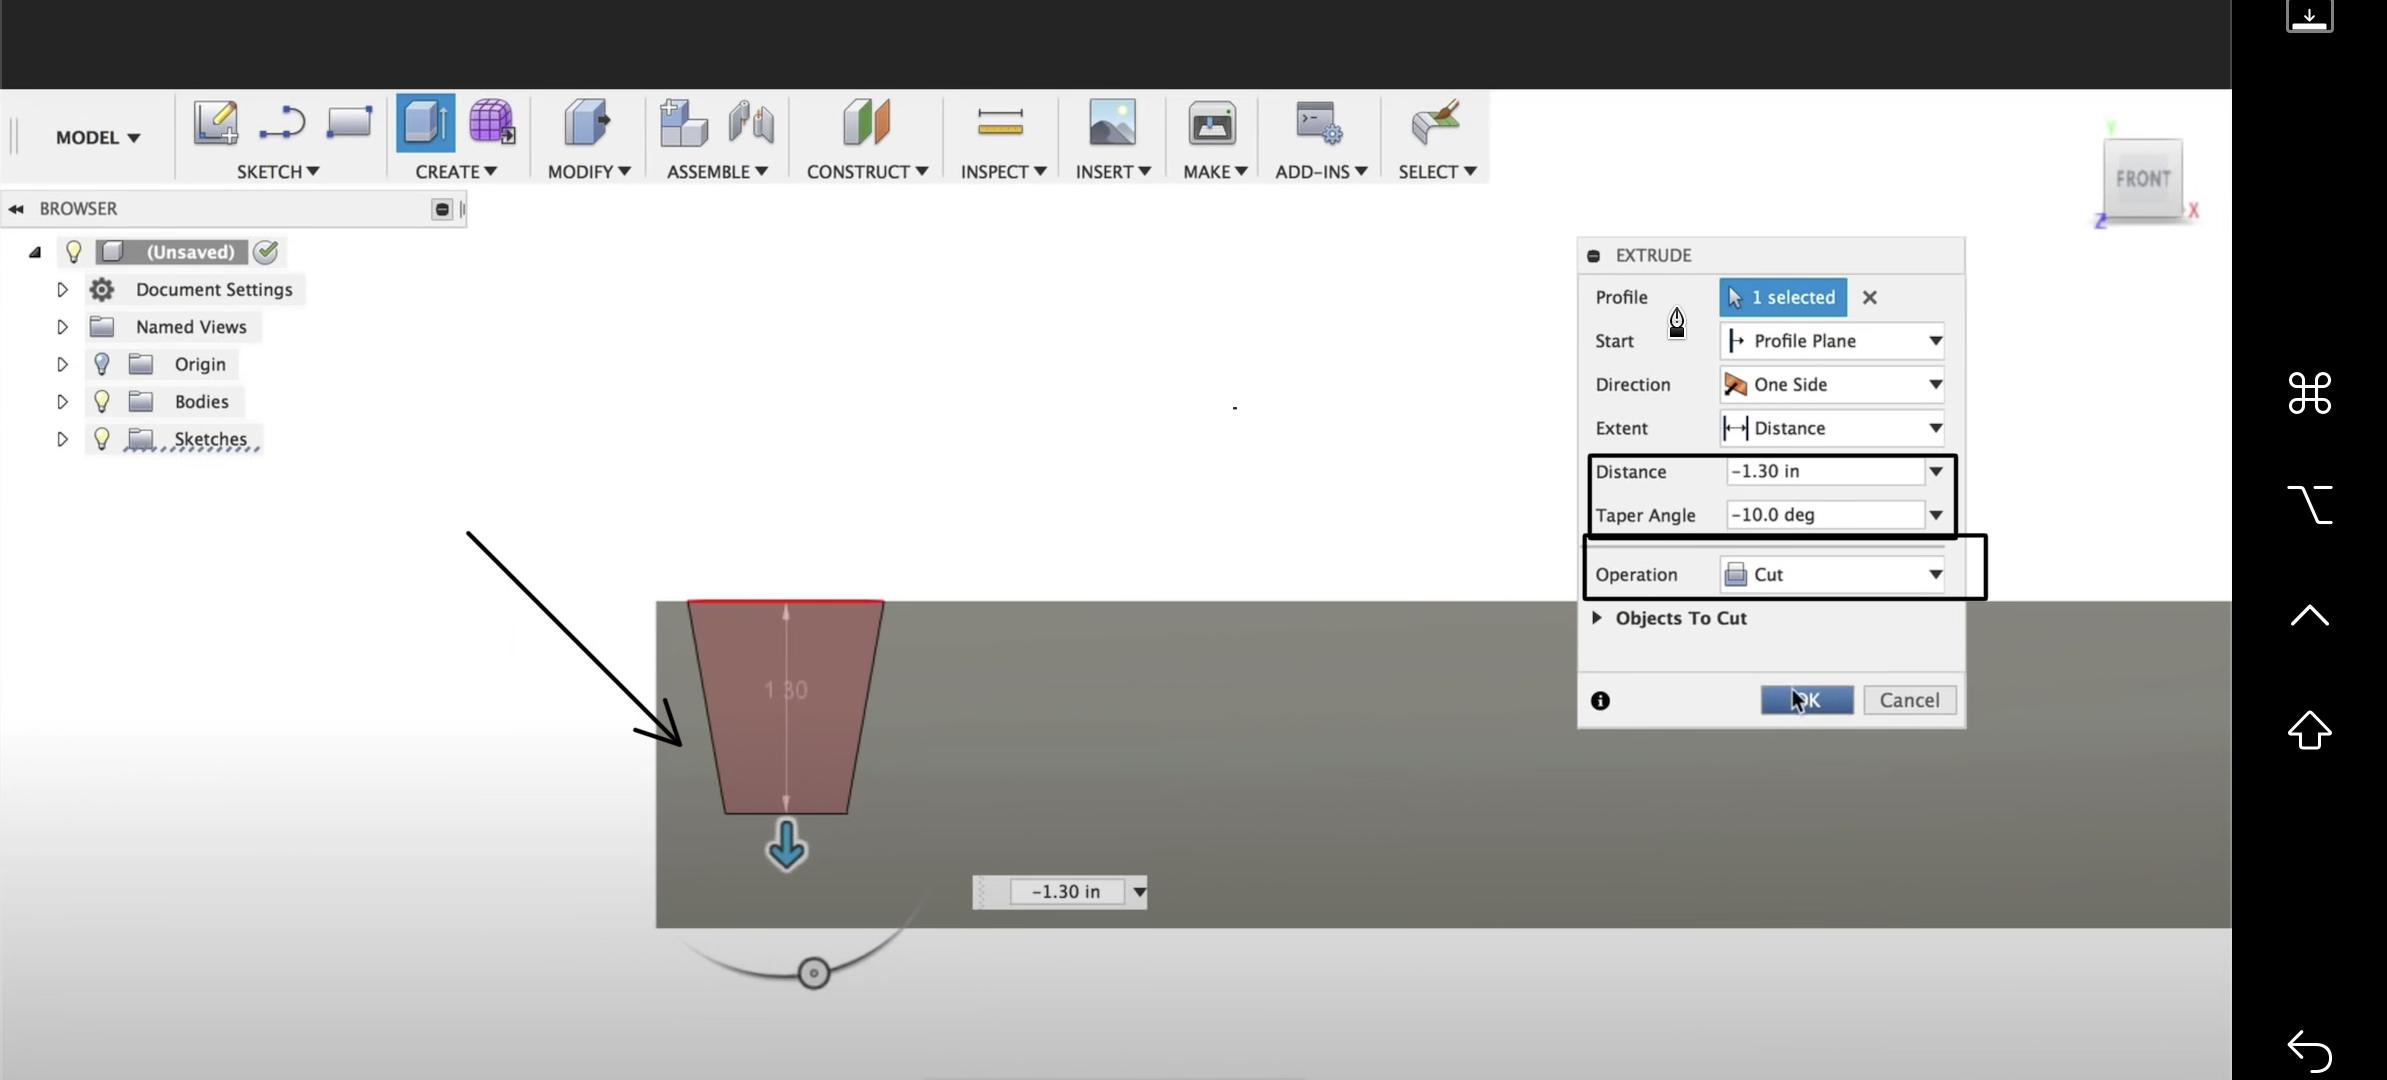Click the Measure ruler icon
2387x1080 pixels.
coord(1000,123)
